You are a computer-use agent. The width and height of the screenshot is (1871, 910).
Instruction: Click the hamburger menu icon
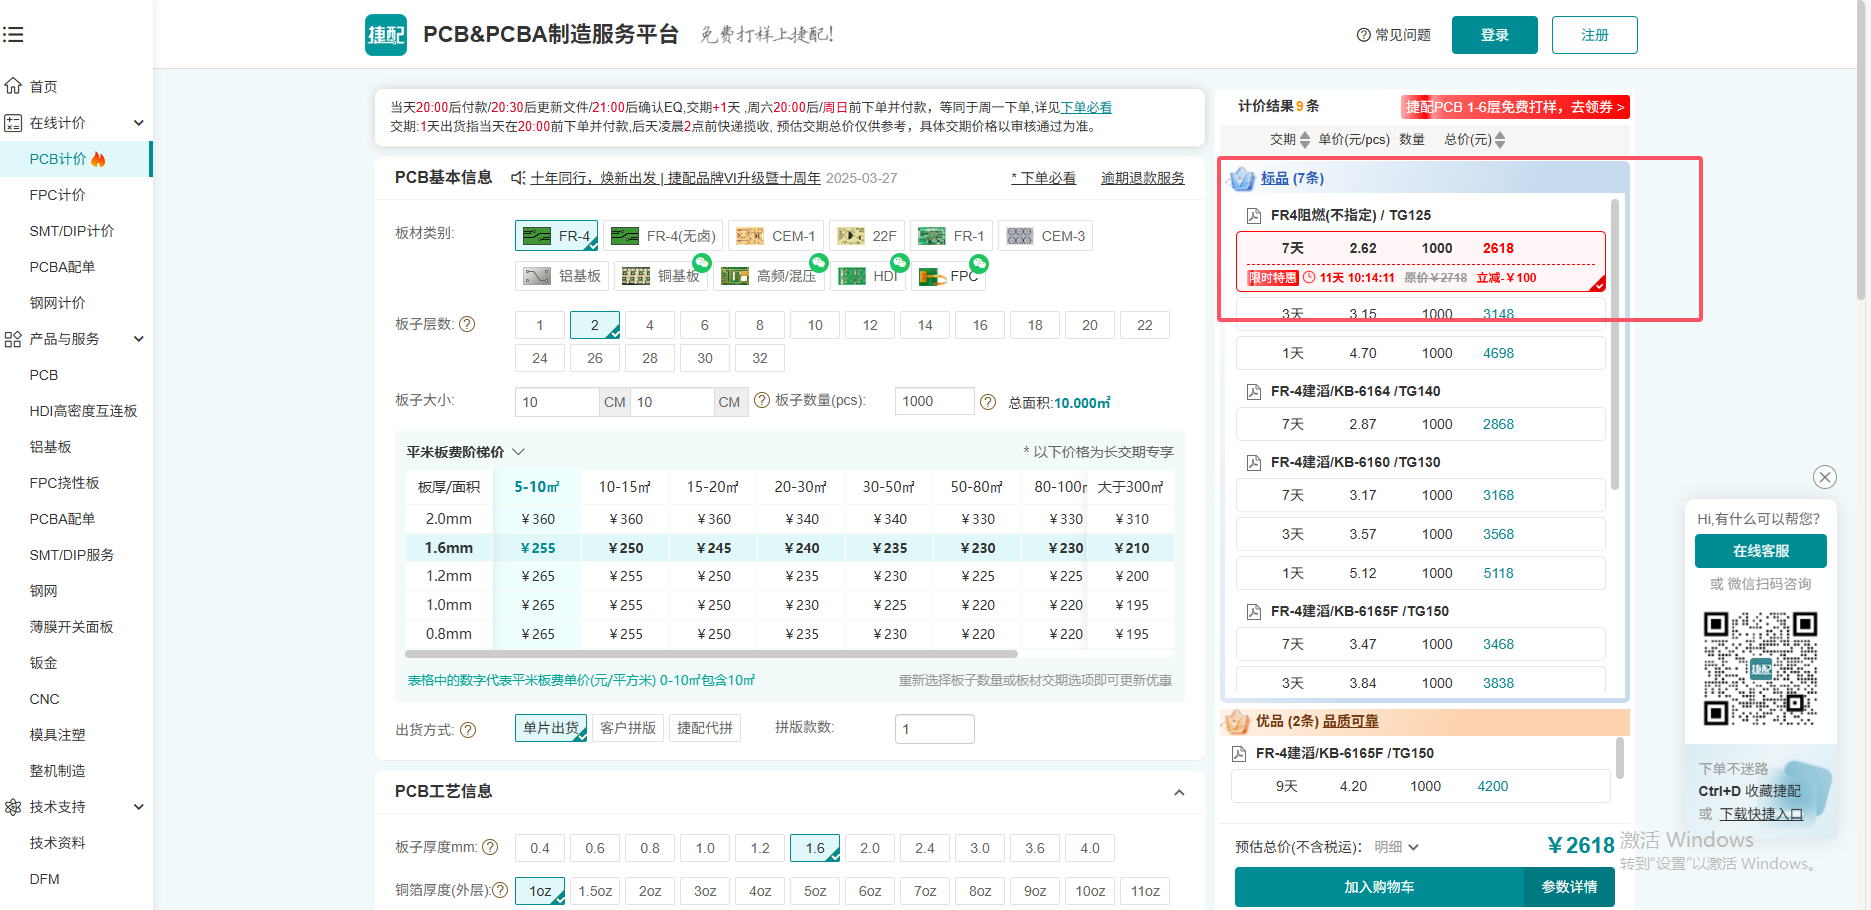coord(13,35)
